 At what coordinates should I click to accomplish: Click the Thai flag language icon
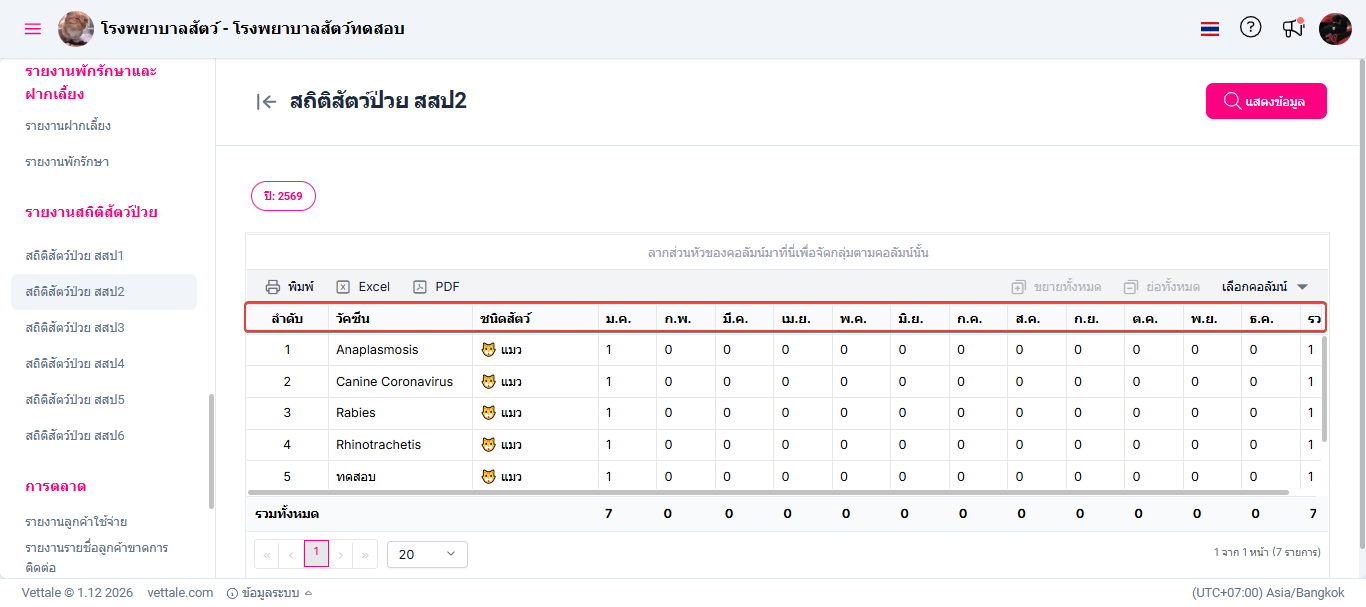(x=1210, y=29)
